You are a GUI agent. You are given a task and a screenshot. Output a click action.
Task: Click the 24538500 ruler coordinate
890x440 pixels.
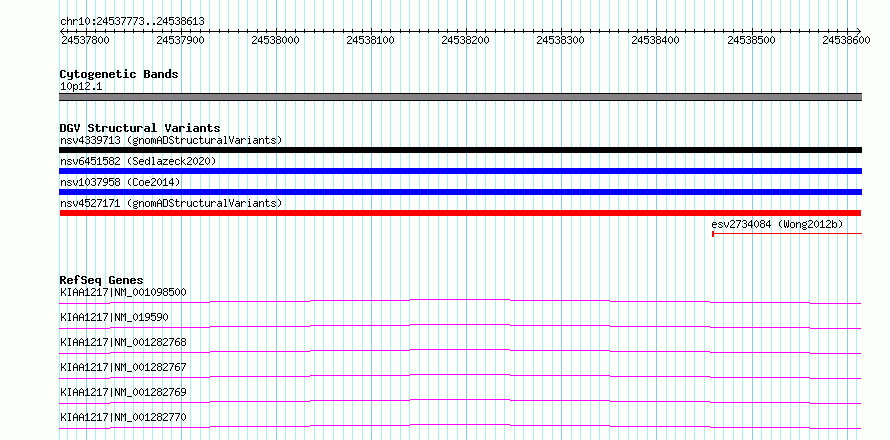coord(751,40)
